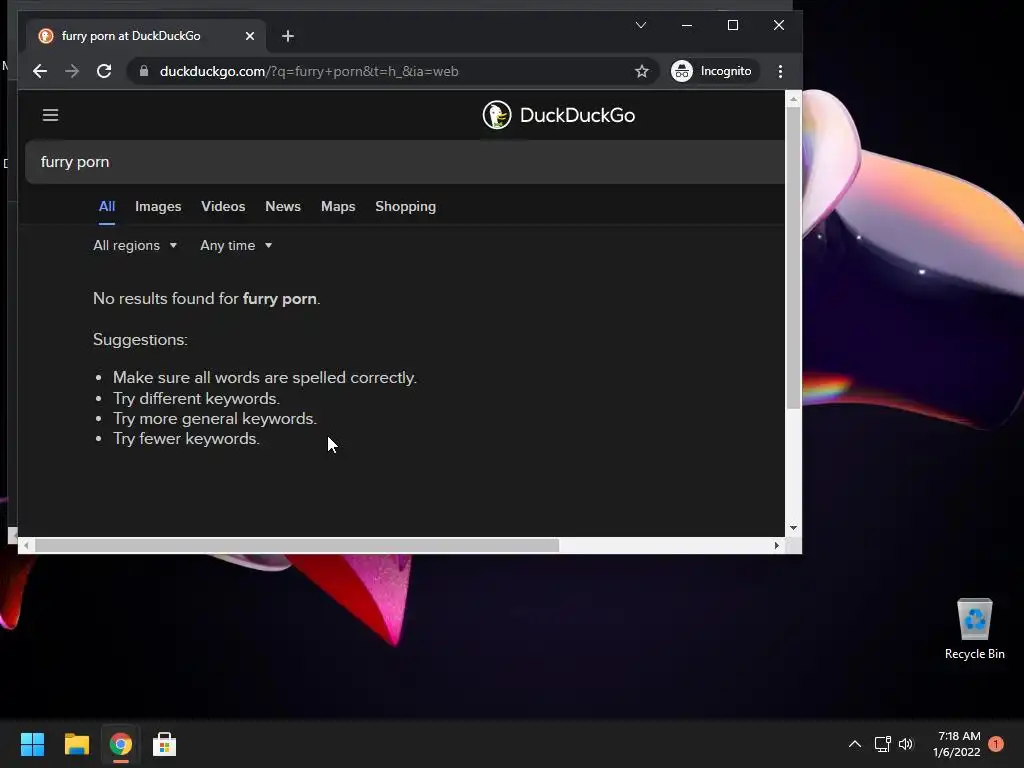
Task: Open Chrome's three-dot menu
Action: tap(780, 71)
